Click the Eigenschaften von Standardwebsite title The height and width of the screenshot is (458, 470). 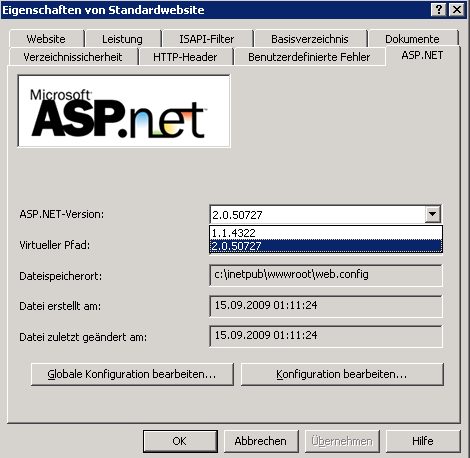(x=103, y=10)
